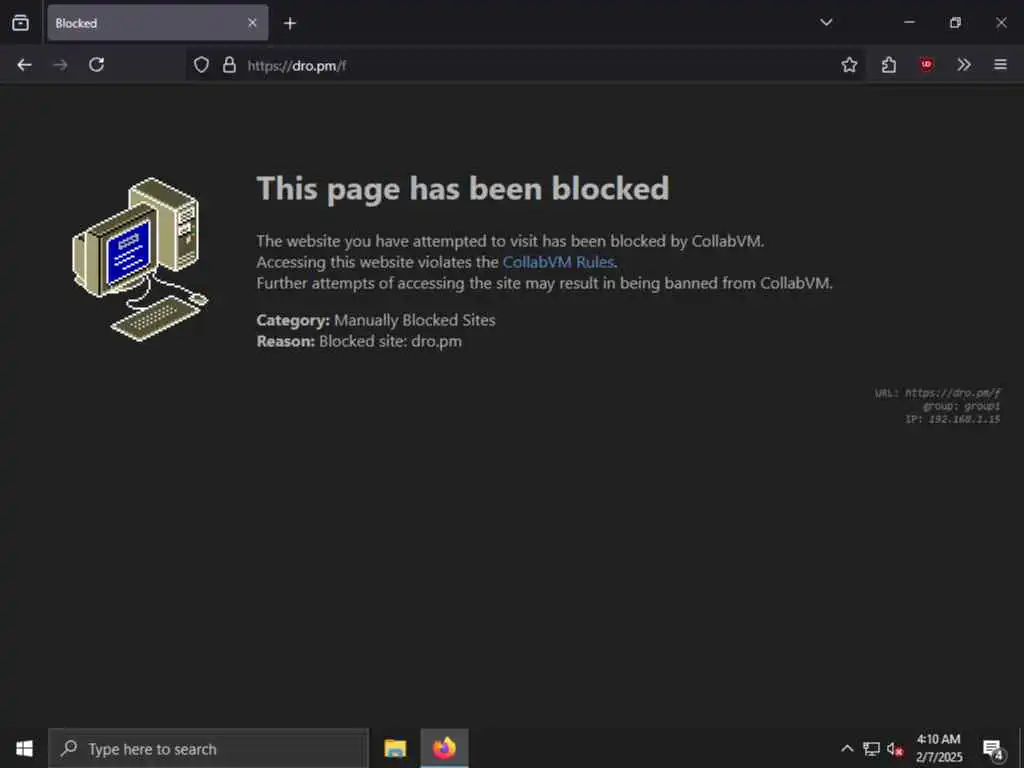Click the retro computer illustration
The width and height of the screenshot is (1024, 768).
(140, 259)
